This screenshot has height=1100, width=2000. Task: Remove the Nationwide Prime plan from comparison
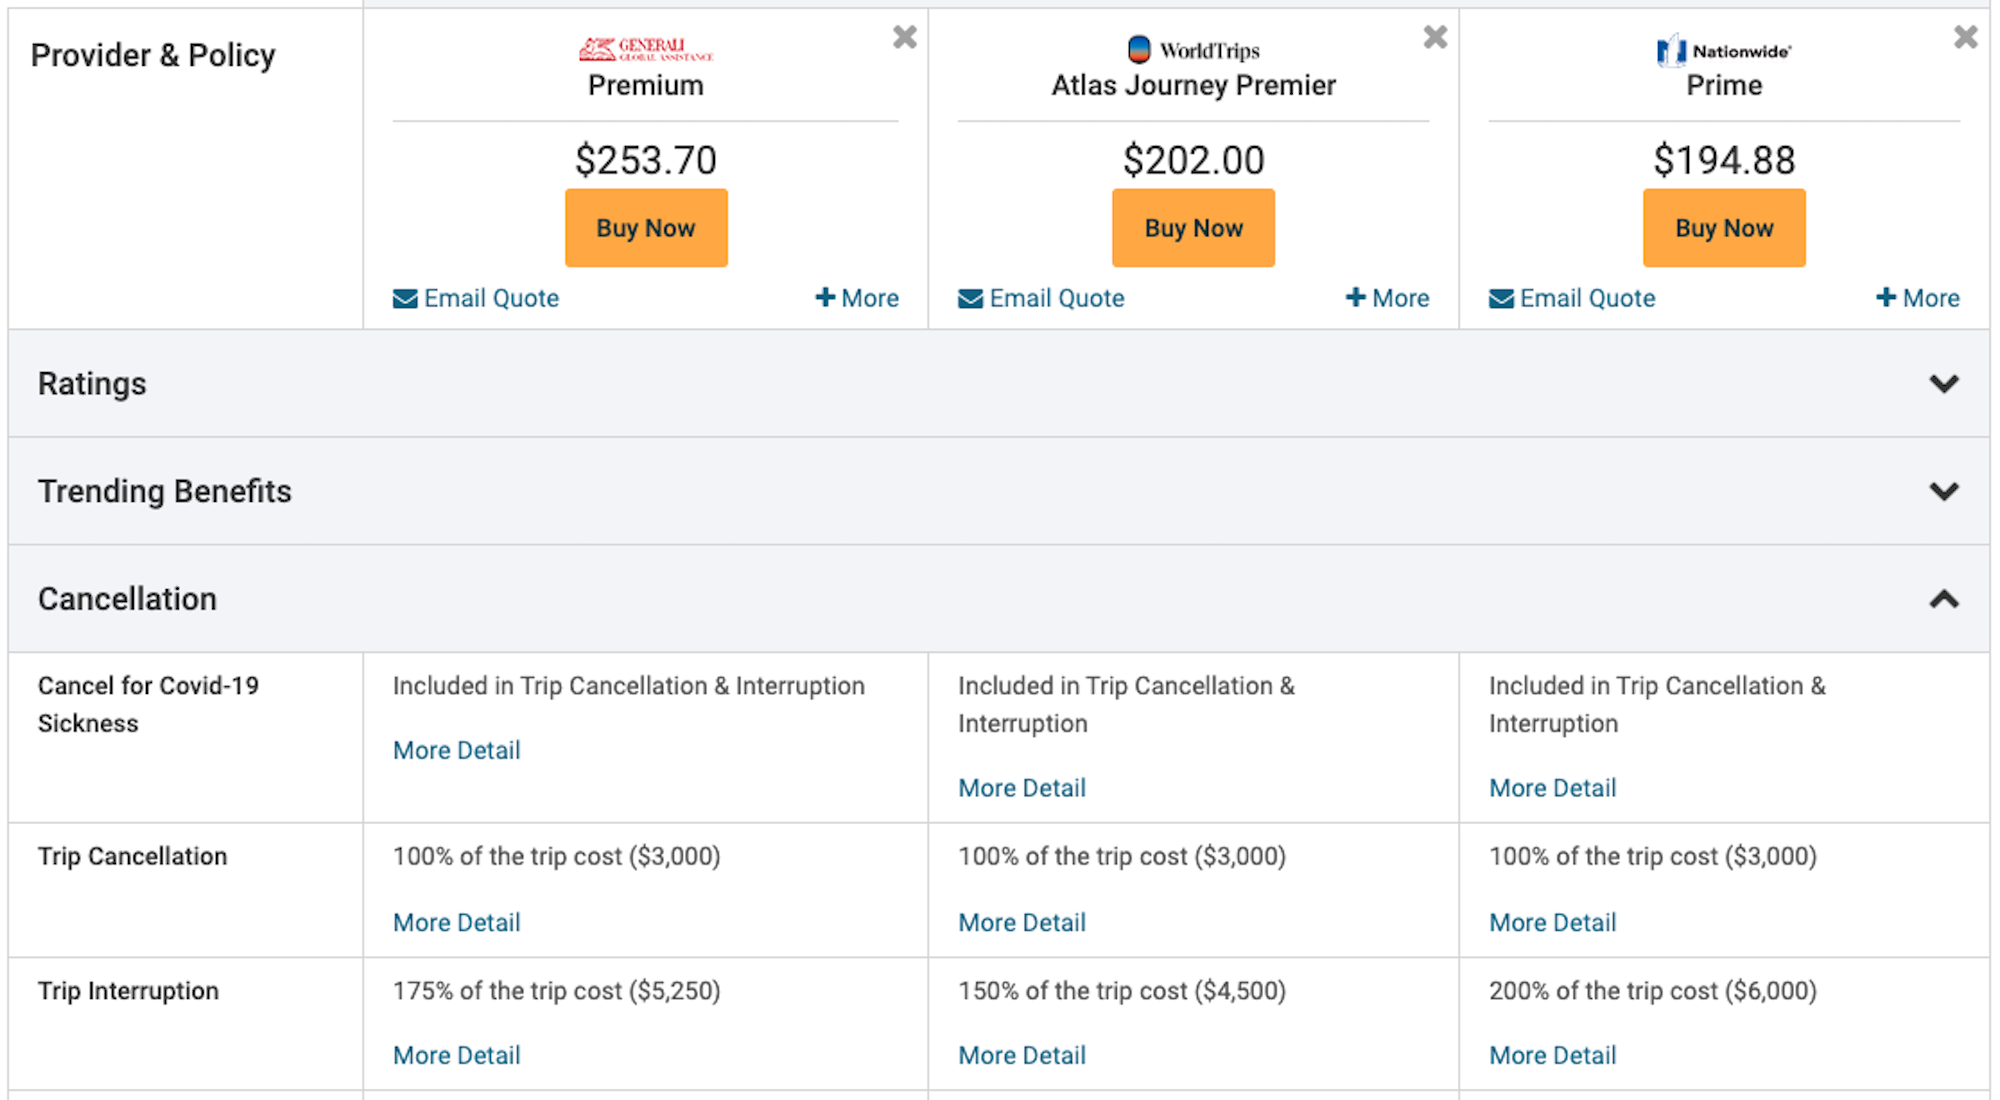(x=1965, y=38)
